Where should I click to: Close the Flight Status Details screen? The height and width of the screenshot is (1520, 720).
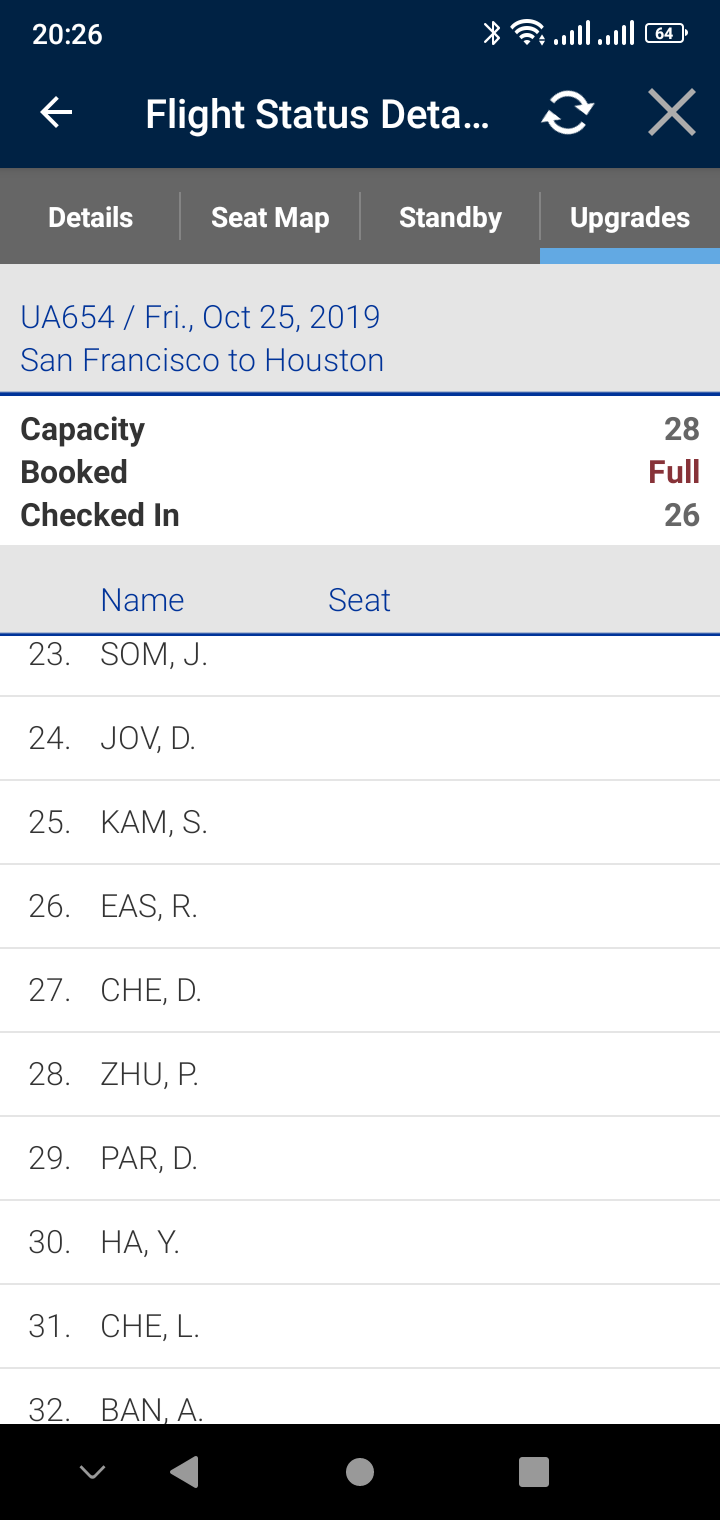[x=671, y=113]
